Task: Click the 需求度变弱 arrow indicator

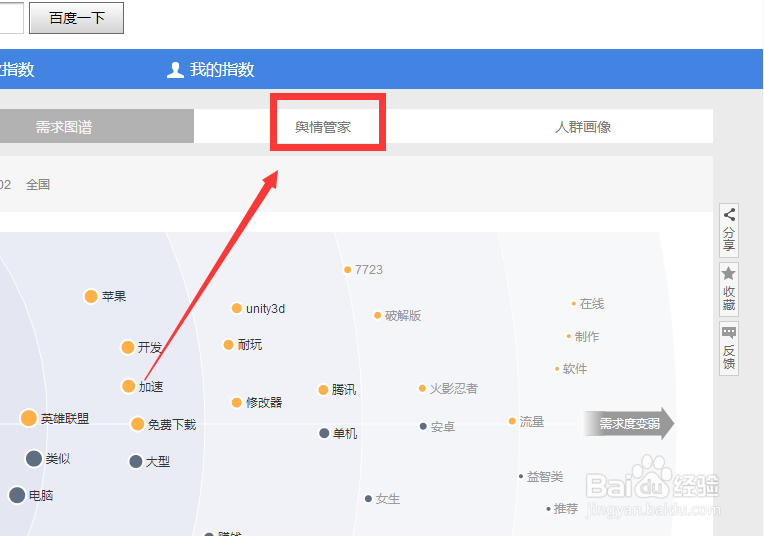Action: (629, 423)
